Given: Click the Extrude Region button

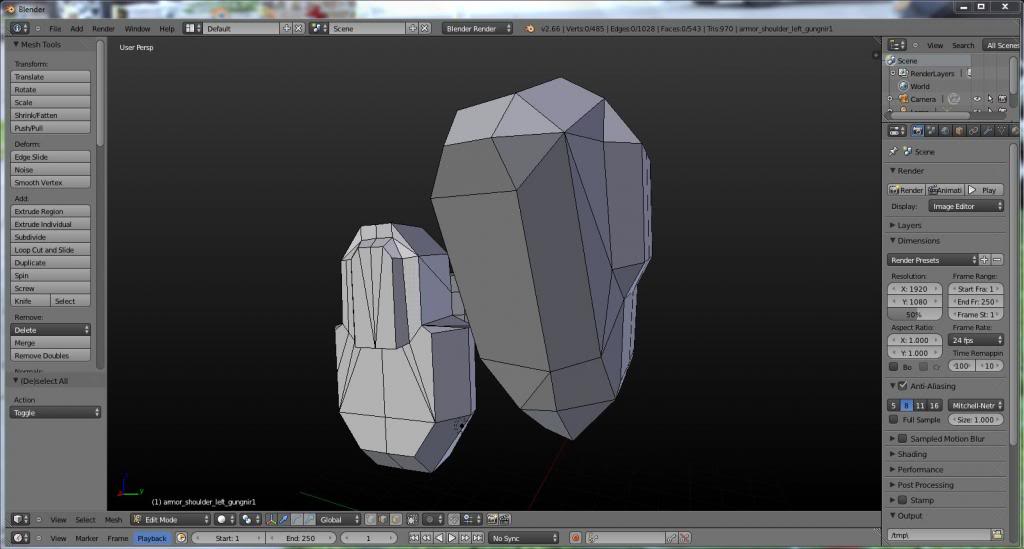Looking at the screenshot, I should point(50,212).
